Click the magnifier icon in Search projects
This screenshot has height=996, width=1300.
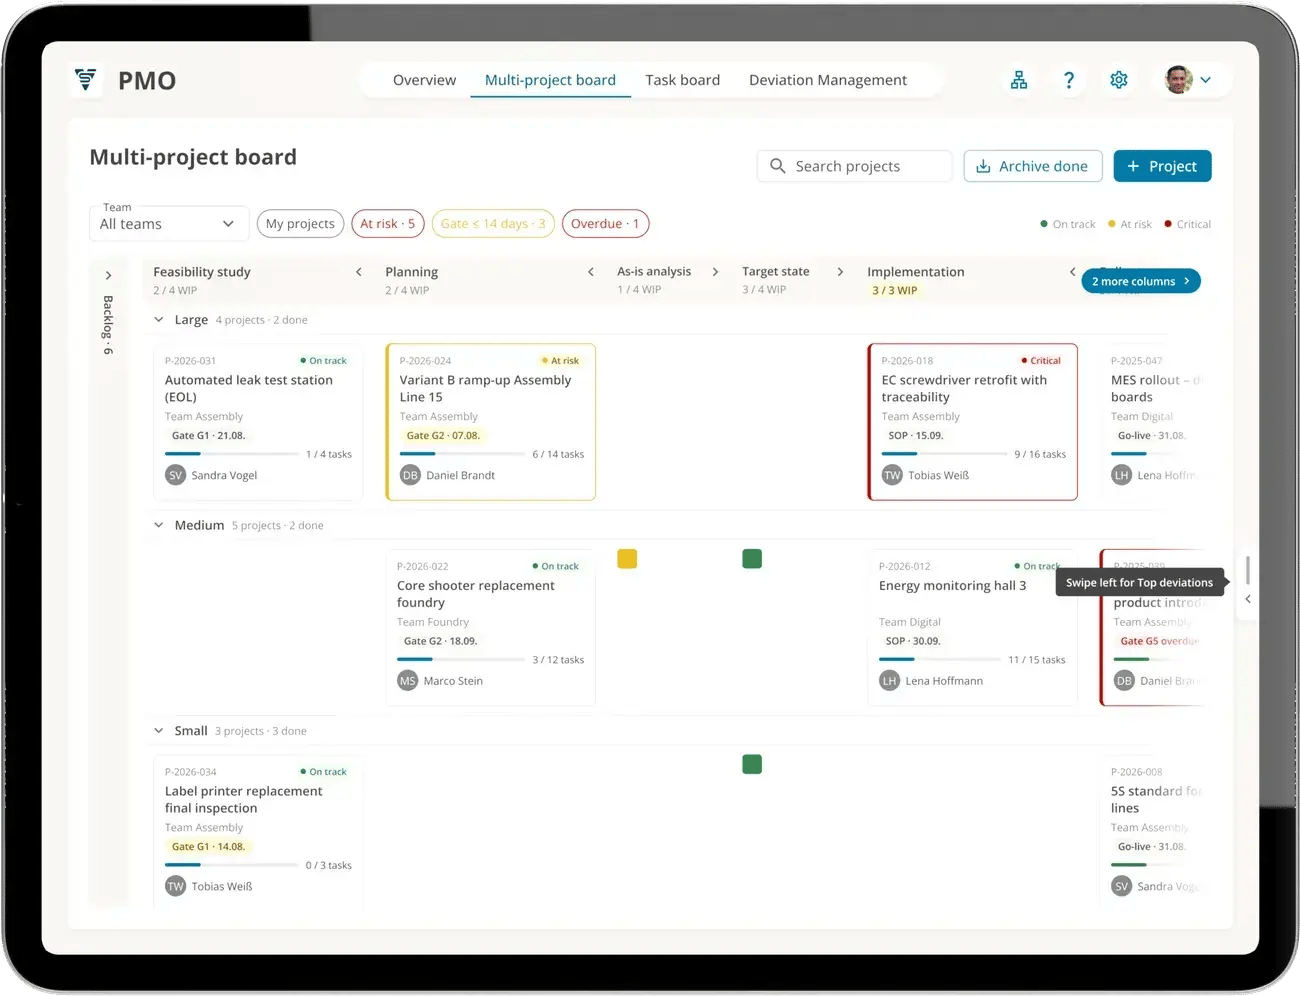coord(778,166)
